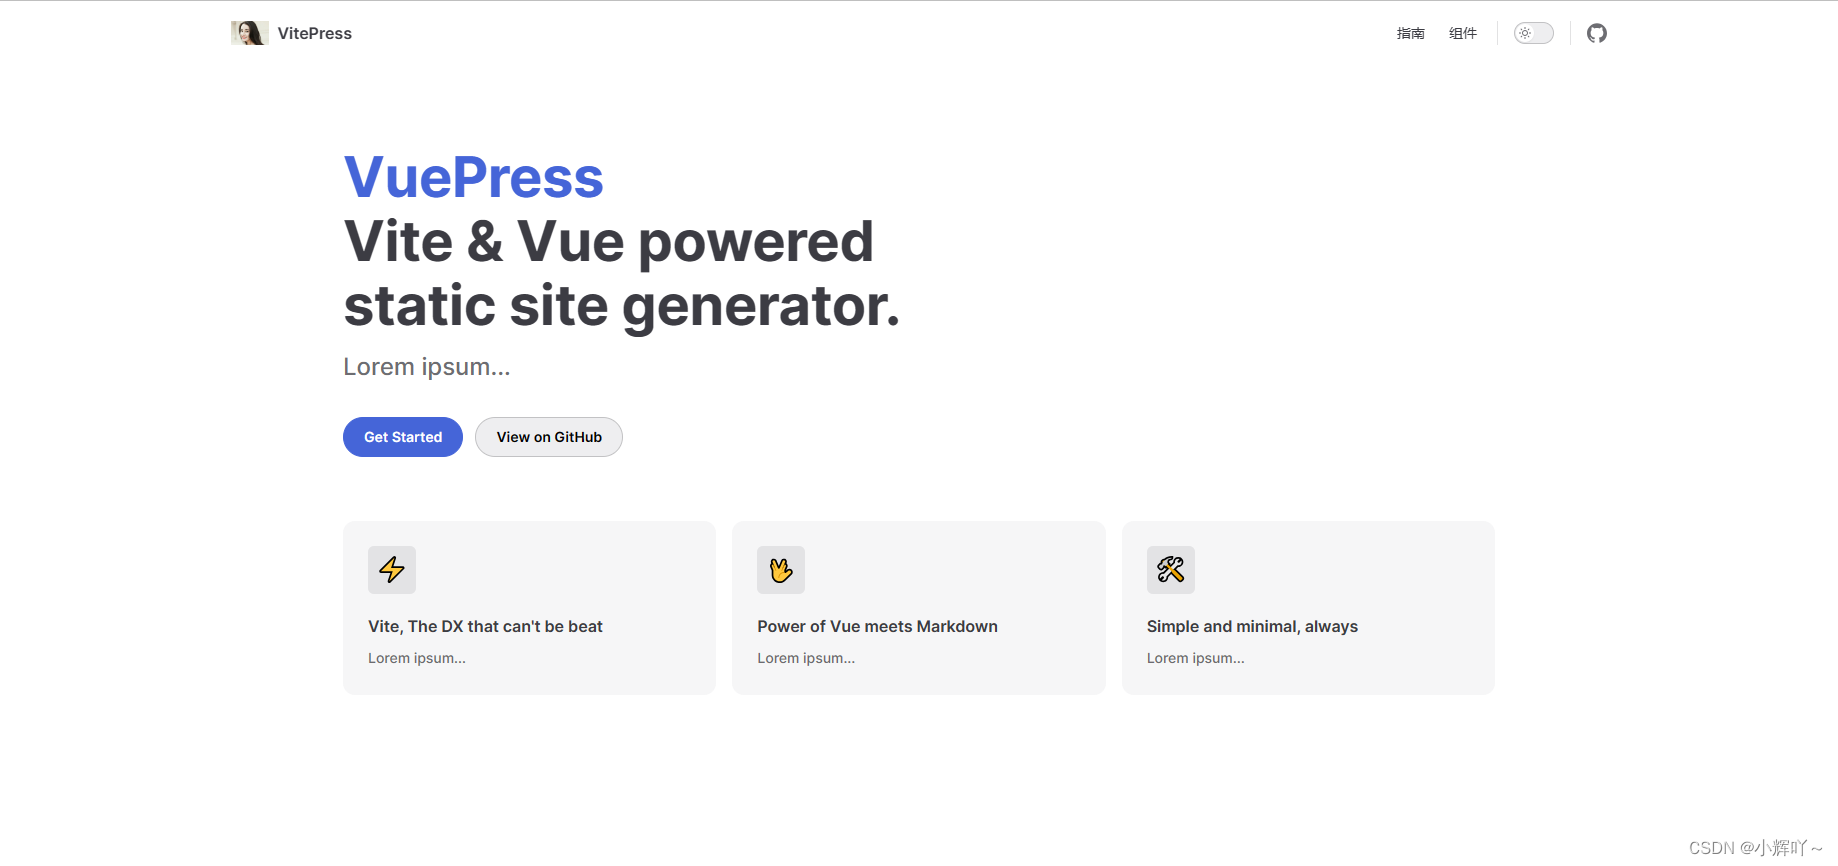
Task: Click the Lorem ipsum tagline under the heading
Action: pyautogui.click(x=426, y=366)
